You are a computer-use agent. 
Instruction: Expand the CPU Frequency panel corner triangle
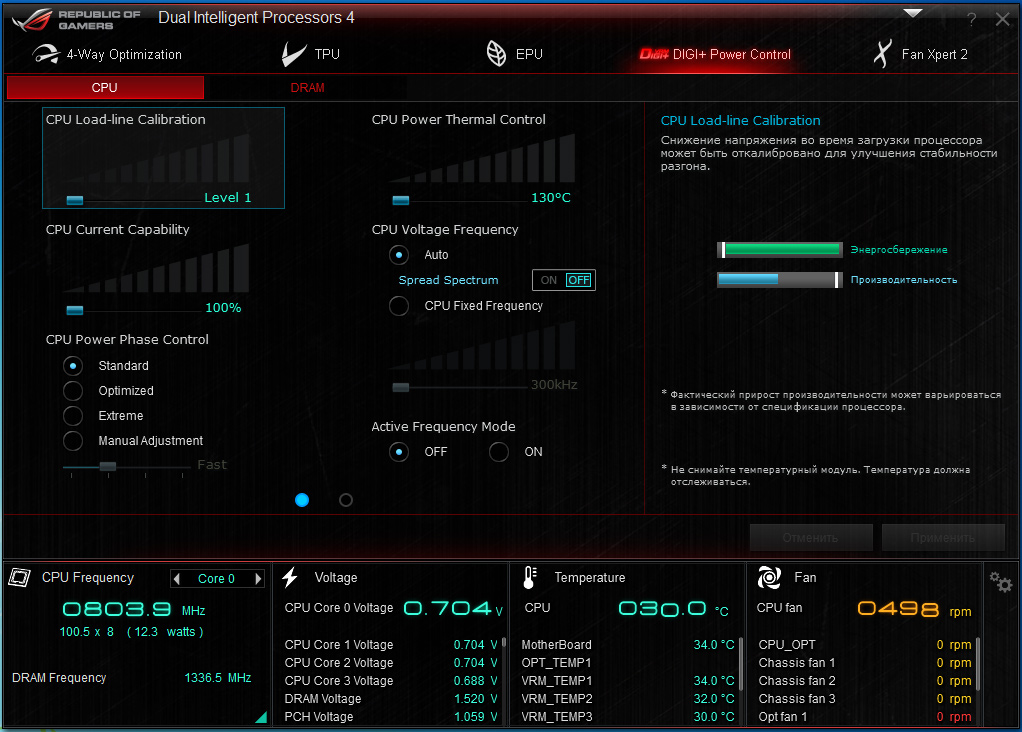[x=261, y=717]
